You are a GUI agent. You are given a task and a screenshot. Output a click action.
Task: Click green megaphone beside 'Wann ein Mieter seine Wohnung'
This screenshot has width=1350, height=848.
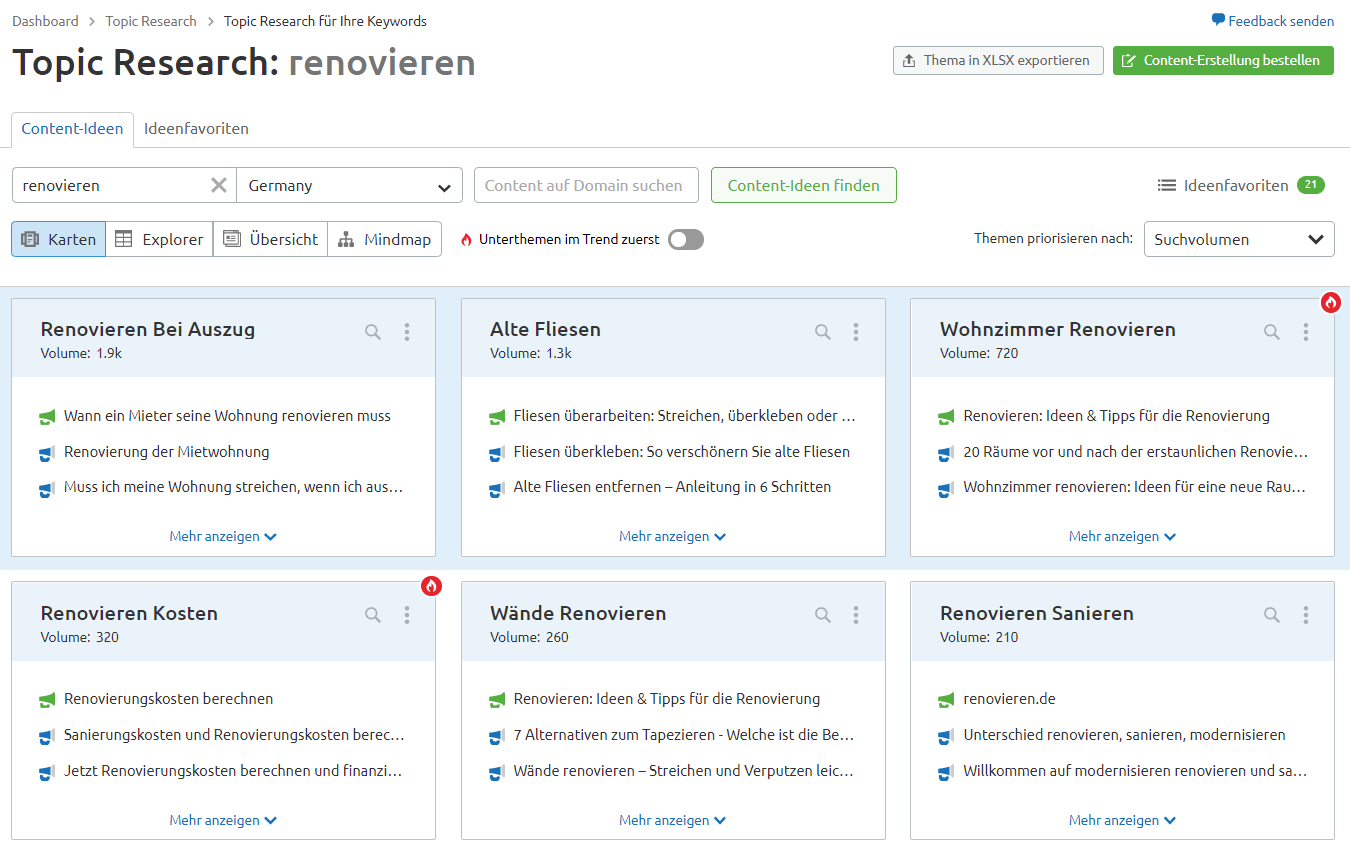click(47, 416)
